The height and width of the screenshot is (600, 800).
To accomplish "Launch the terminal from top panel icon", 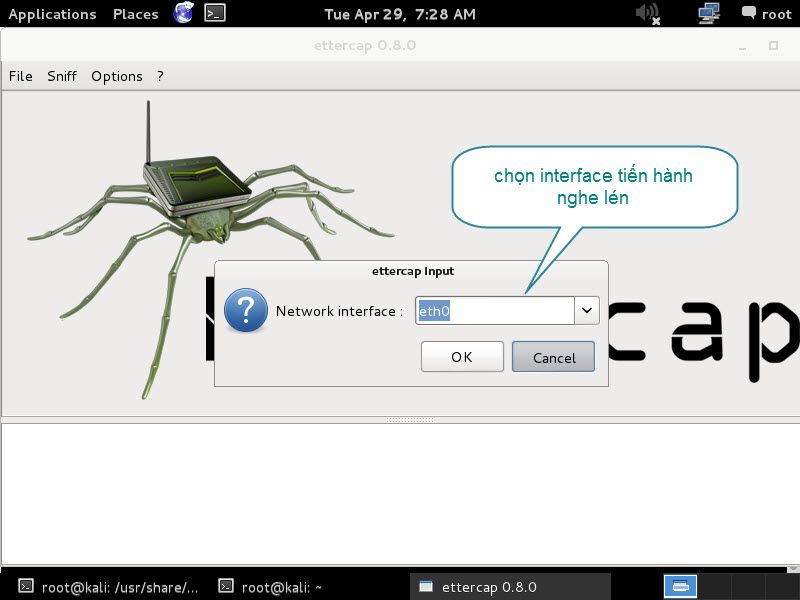I will coord(215,13).
